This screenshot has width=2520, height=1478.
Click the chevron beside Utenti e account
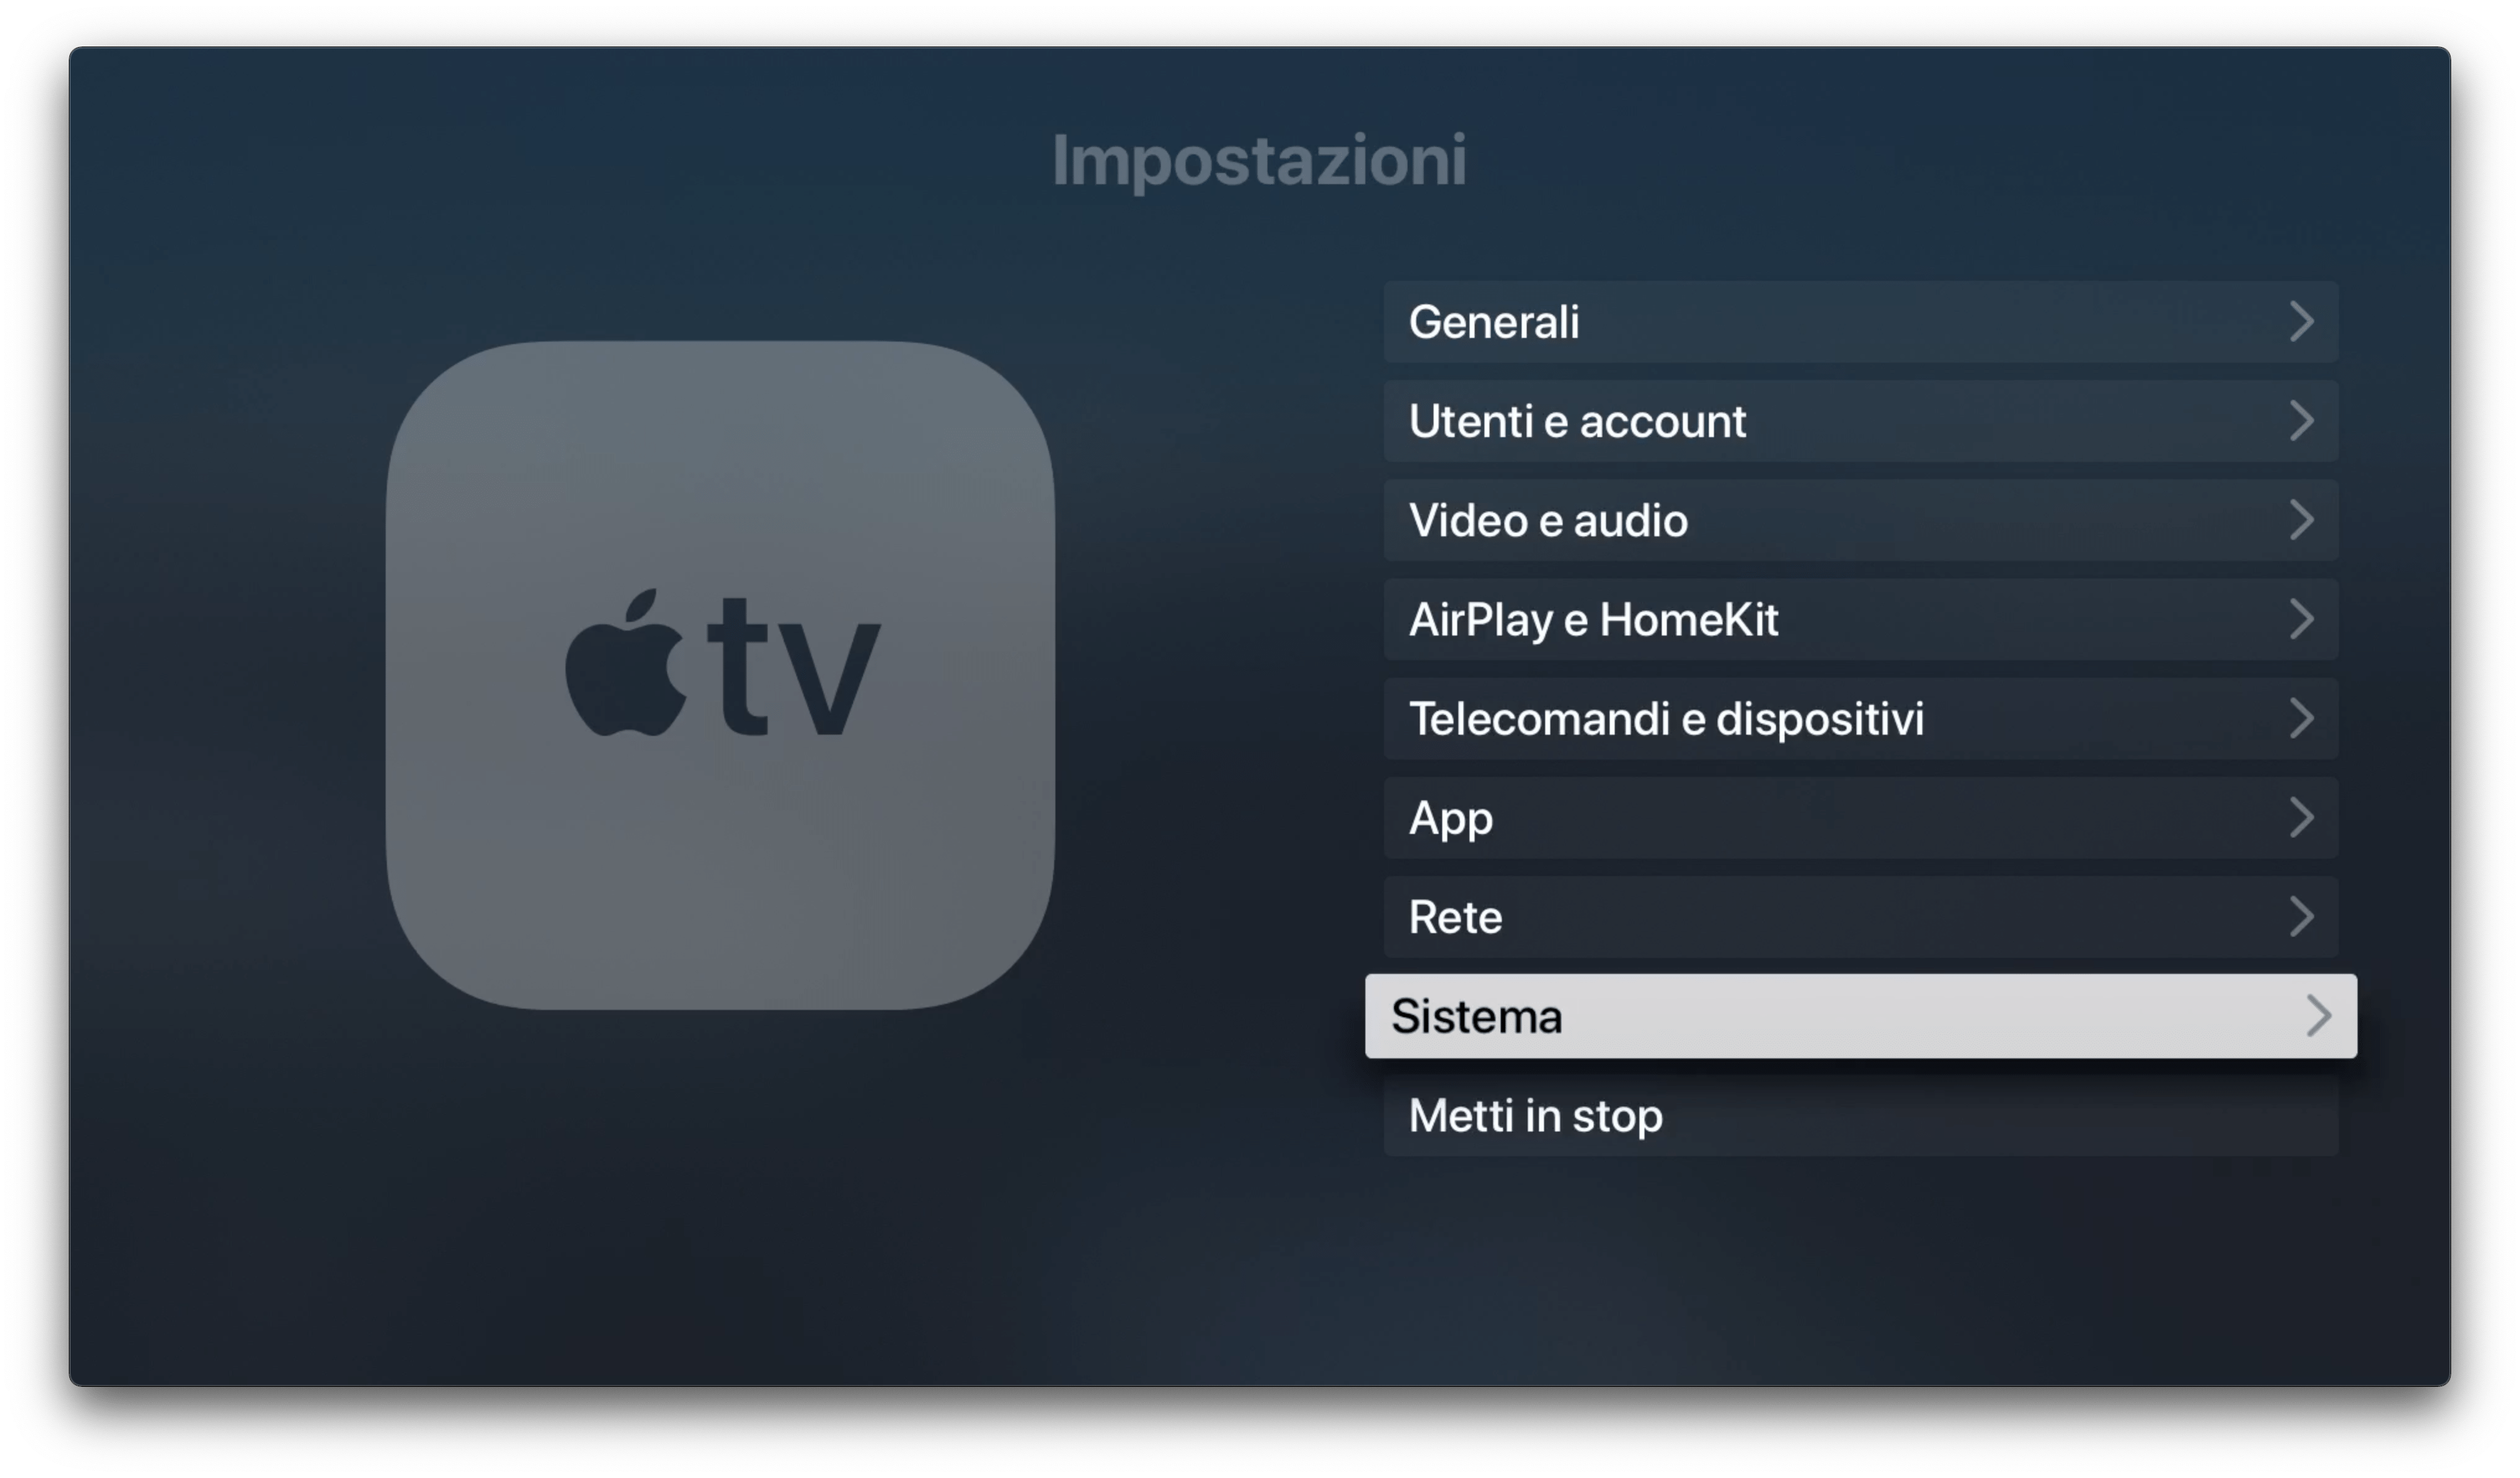[2302, 421]
